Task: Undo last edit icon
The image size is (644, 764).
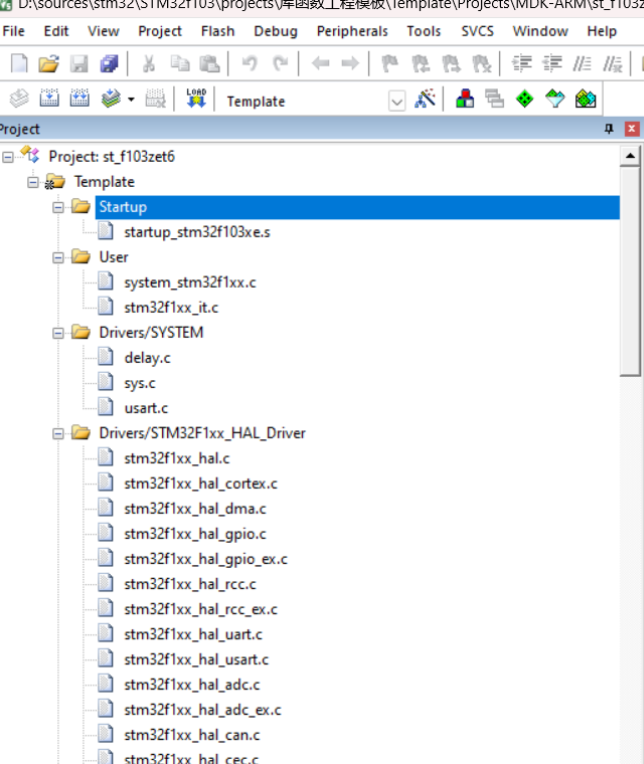Action: pos(250,63)
